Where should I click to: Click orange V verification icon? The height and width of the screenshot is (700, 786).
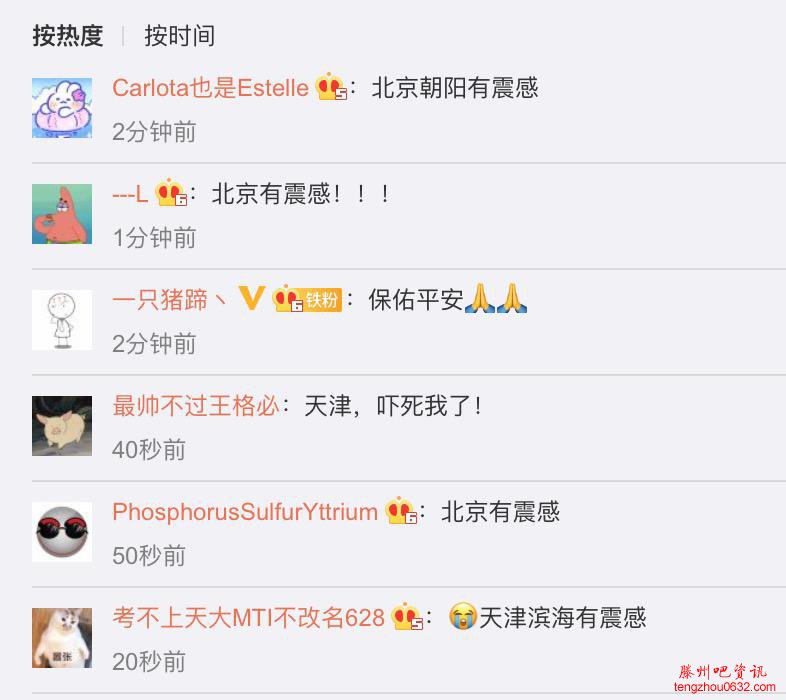coord(251,298)
